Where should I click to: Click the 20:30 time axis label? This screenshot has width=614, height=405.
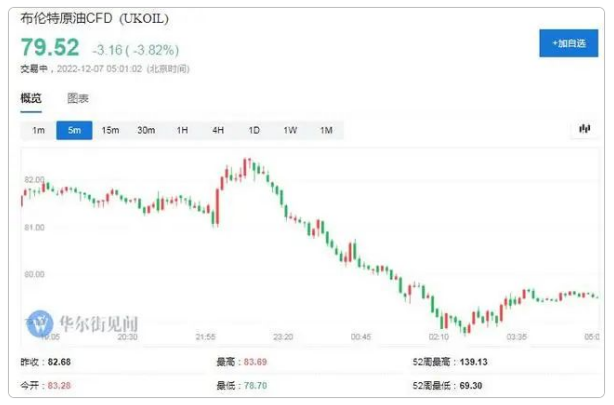click(128, 337)
